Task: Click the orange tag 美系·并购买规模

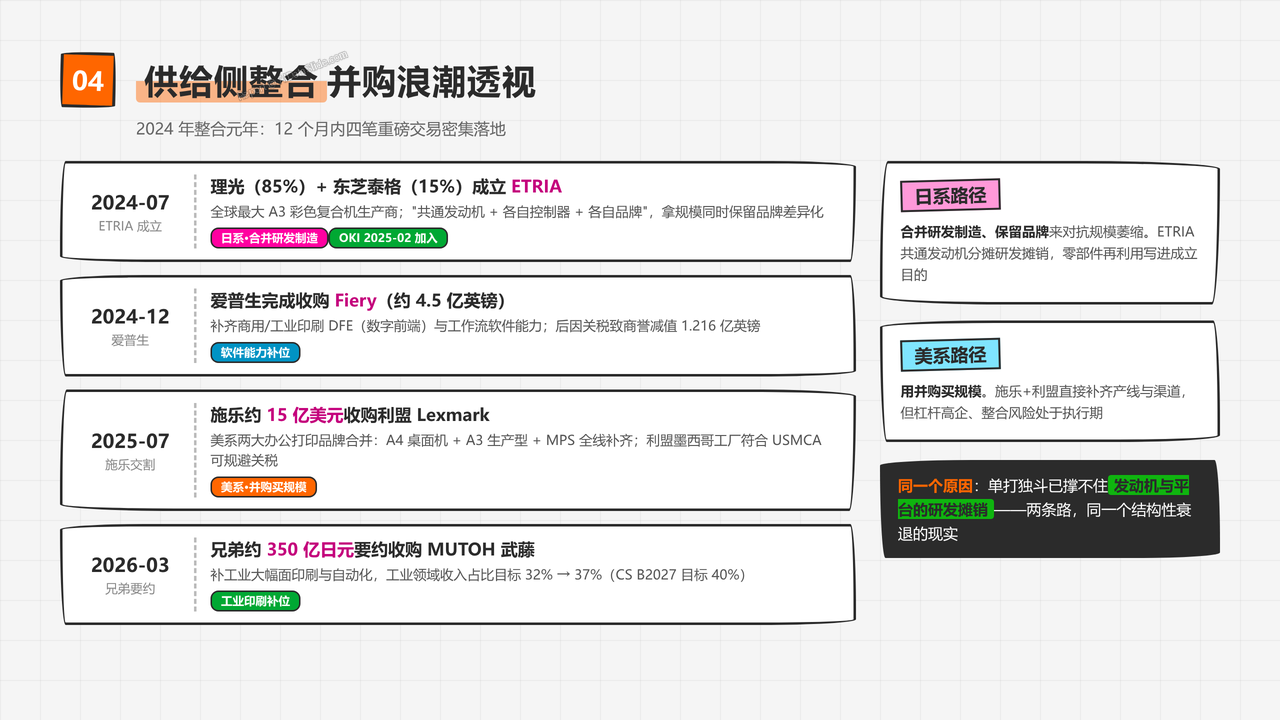Action: pyautogui.click(x=263, y=487)
